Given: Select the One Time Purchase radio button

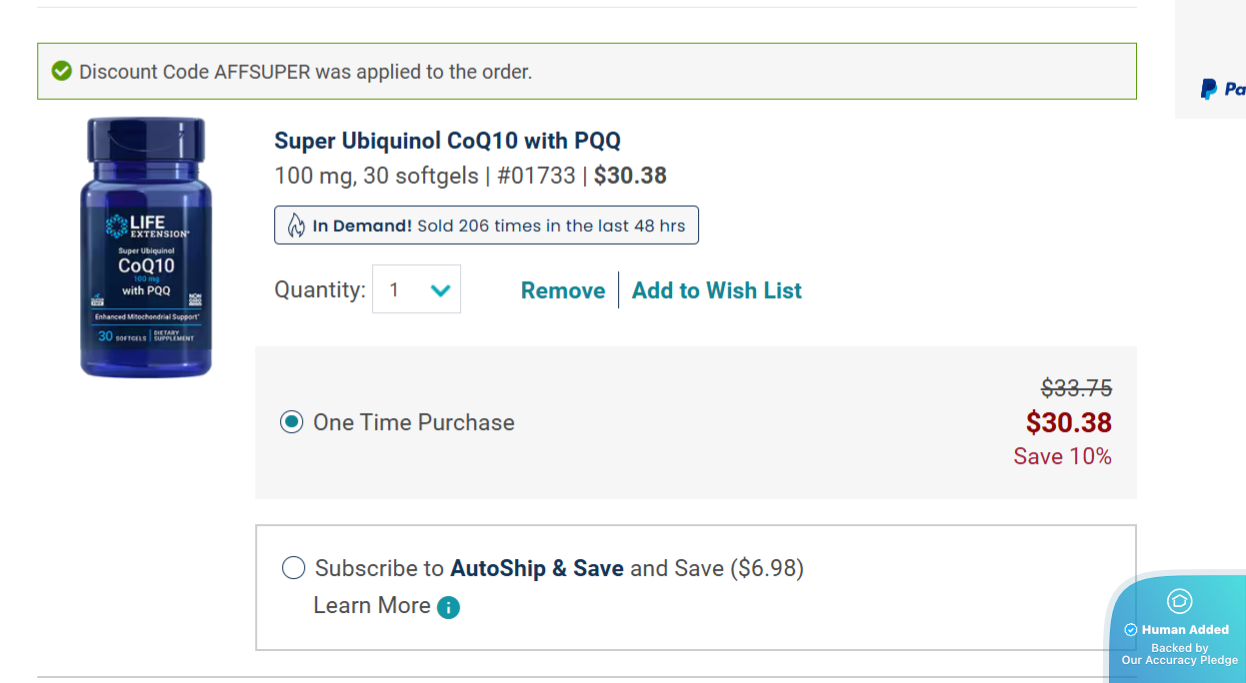Looking at the screenshot, I should tap(292, 422).
